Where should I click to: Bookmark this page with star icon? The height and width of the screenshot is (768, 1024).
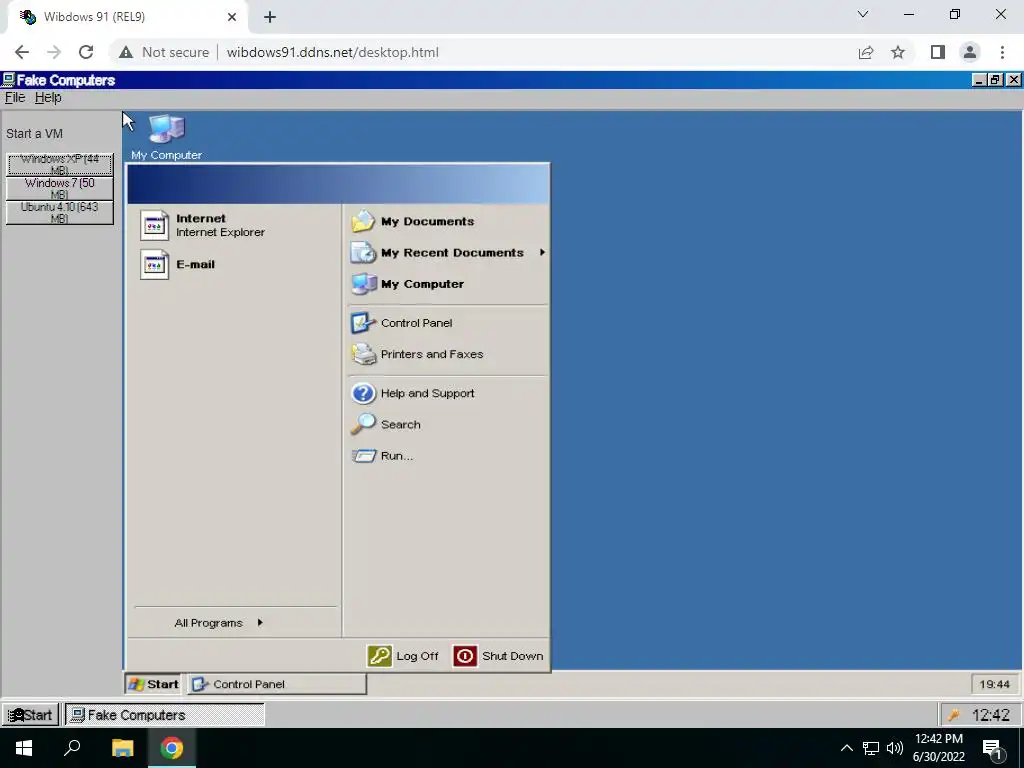(x=898, y=52)
